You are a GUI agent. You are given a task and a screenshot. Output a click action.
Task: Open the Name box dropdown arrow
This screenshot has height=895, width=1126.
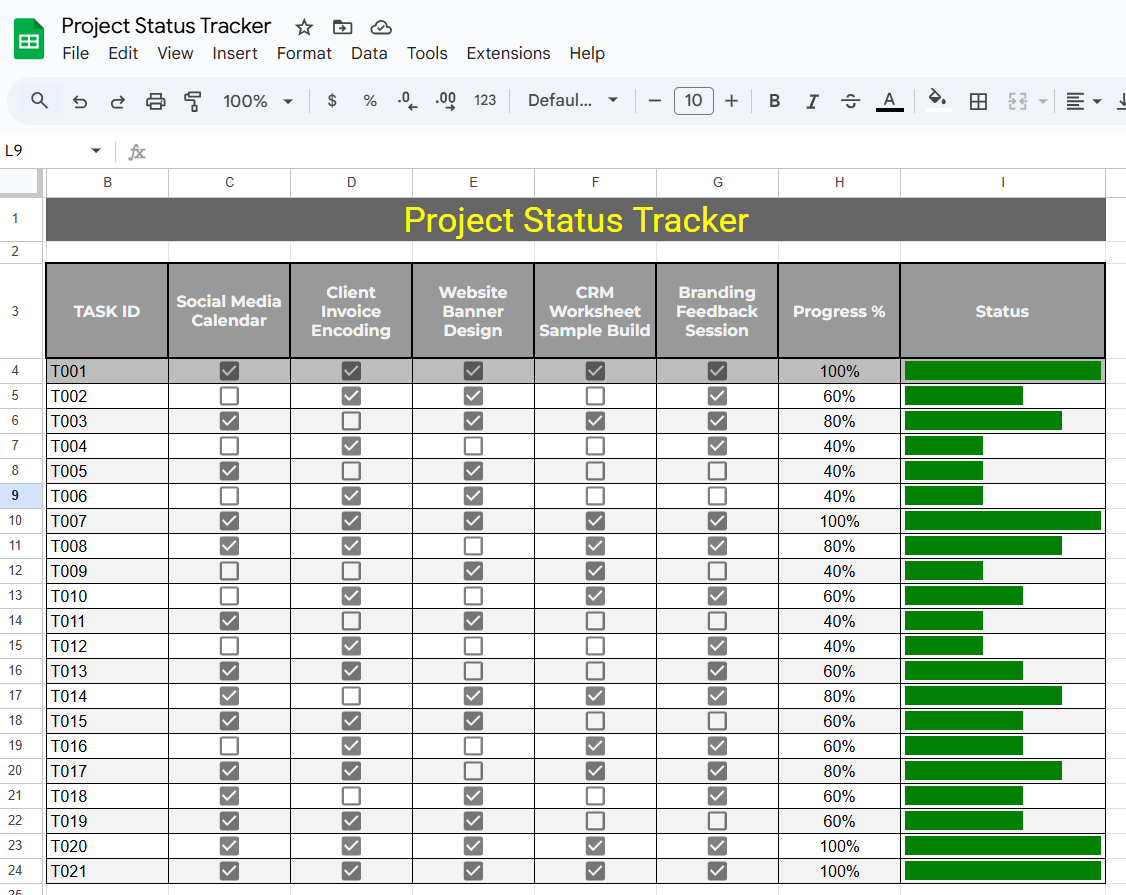tap(96, 151)
